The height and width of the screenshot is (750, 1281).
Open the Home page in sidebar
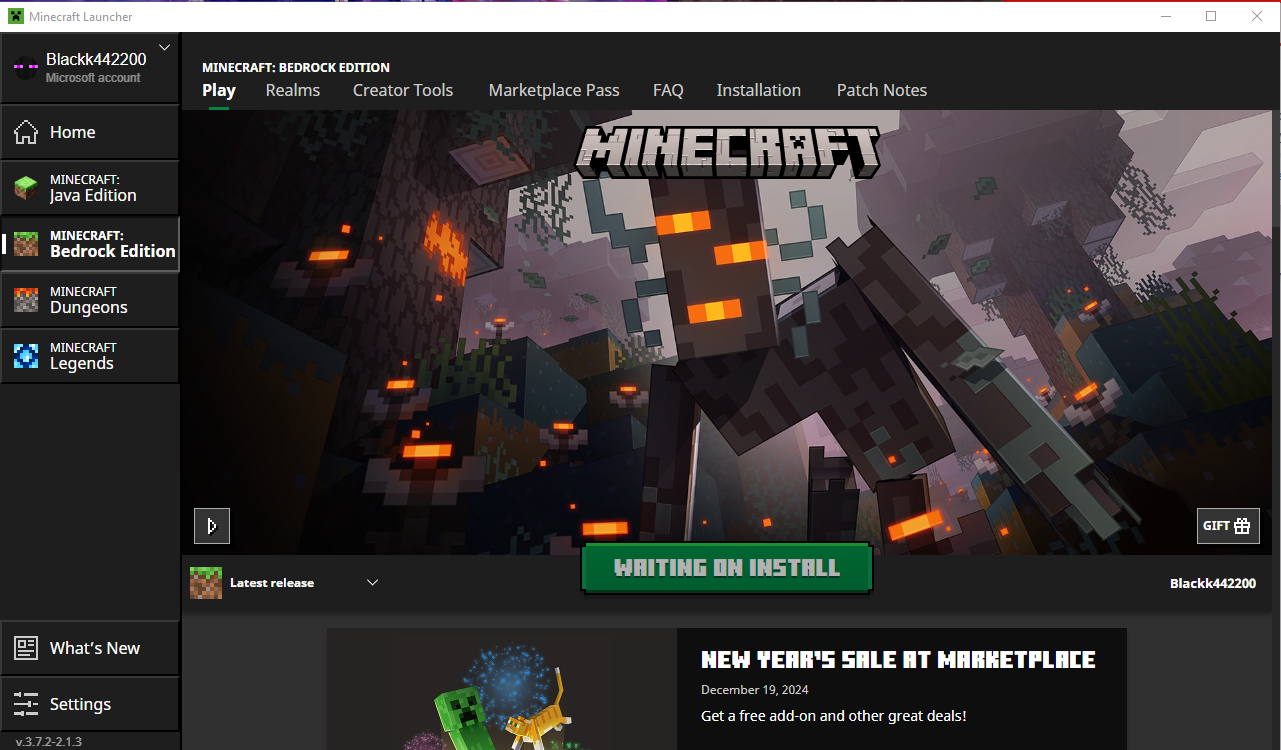tap(90, 132)
